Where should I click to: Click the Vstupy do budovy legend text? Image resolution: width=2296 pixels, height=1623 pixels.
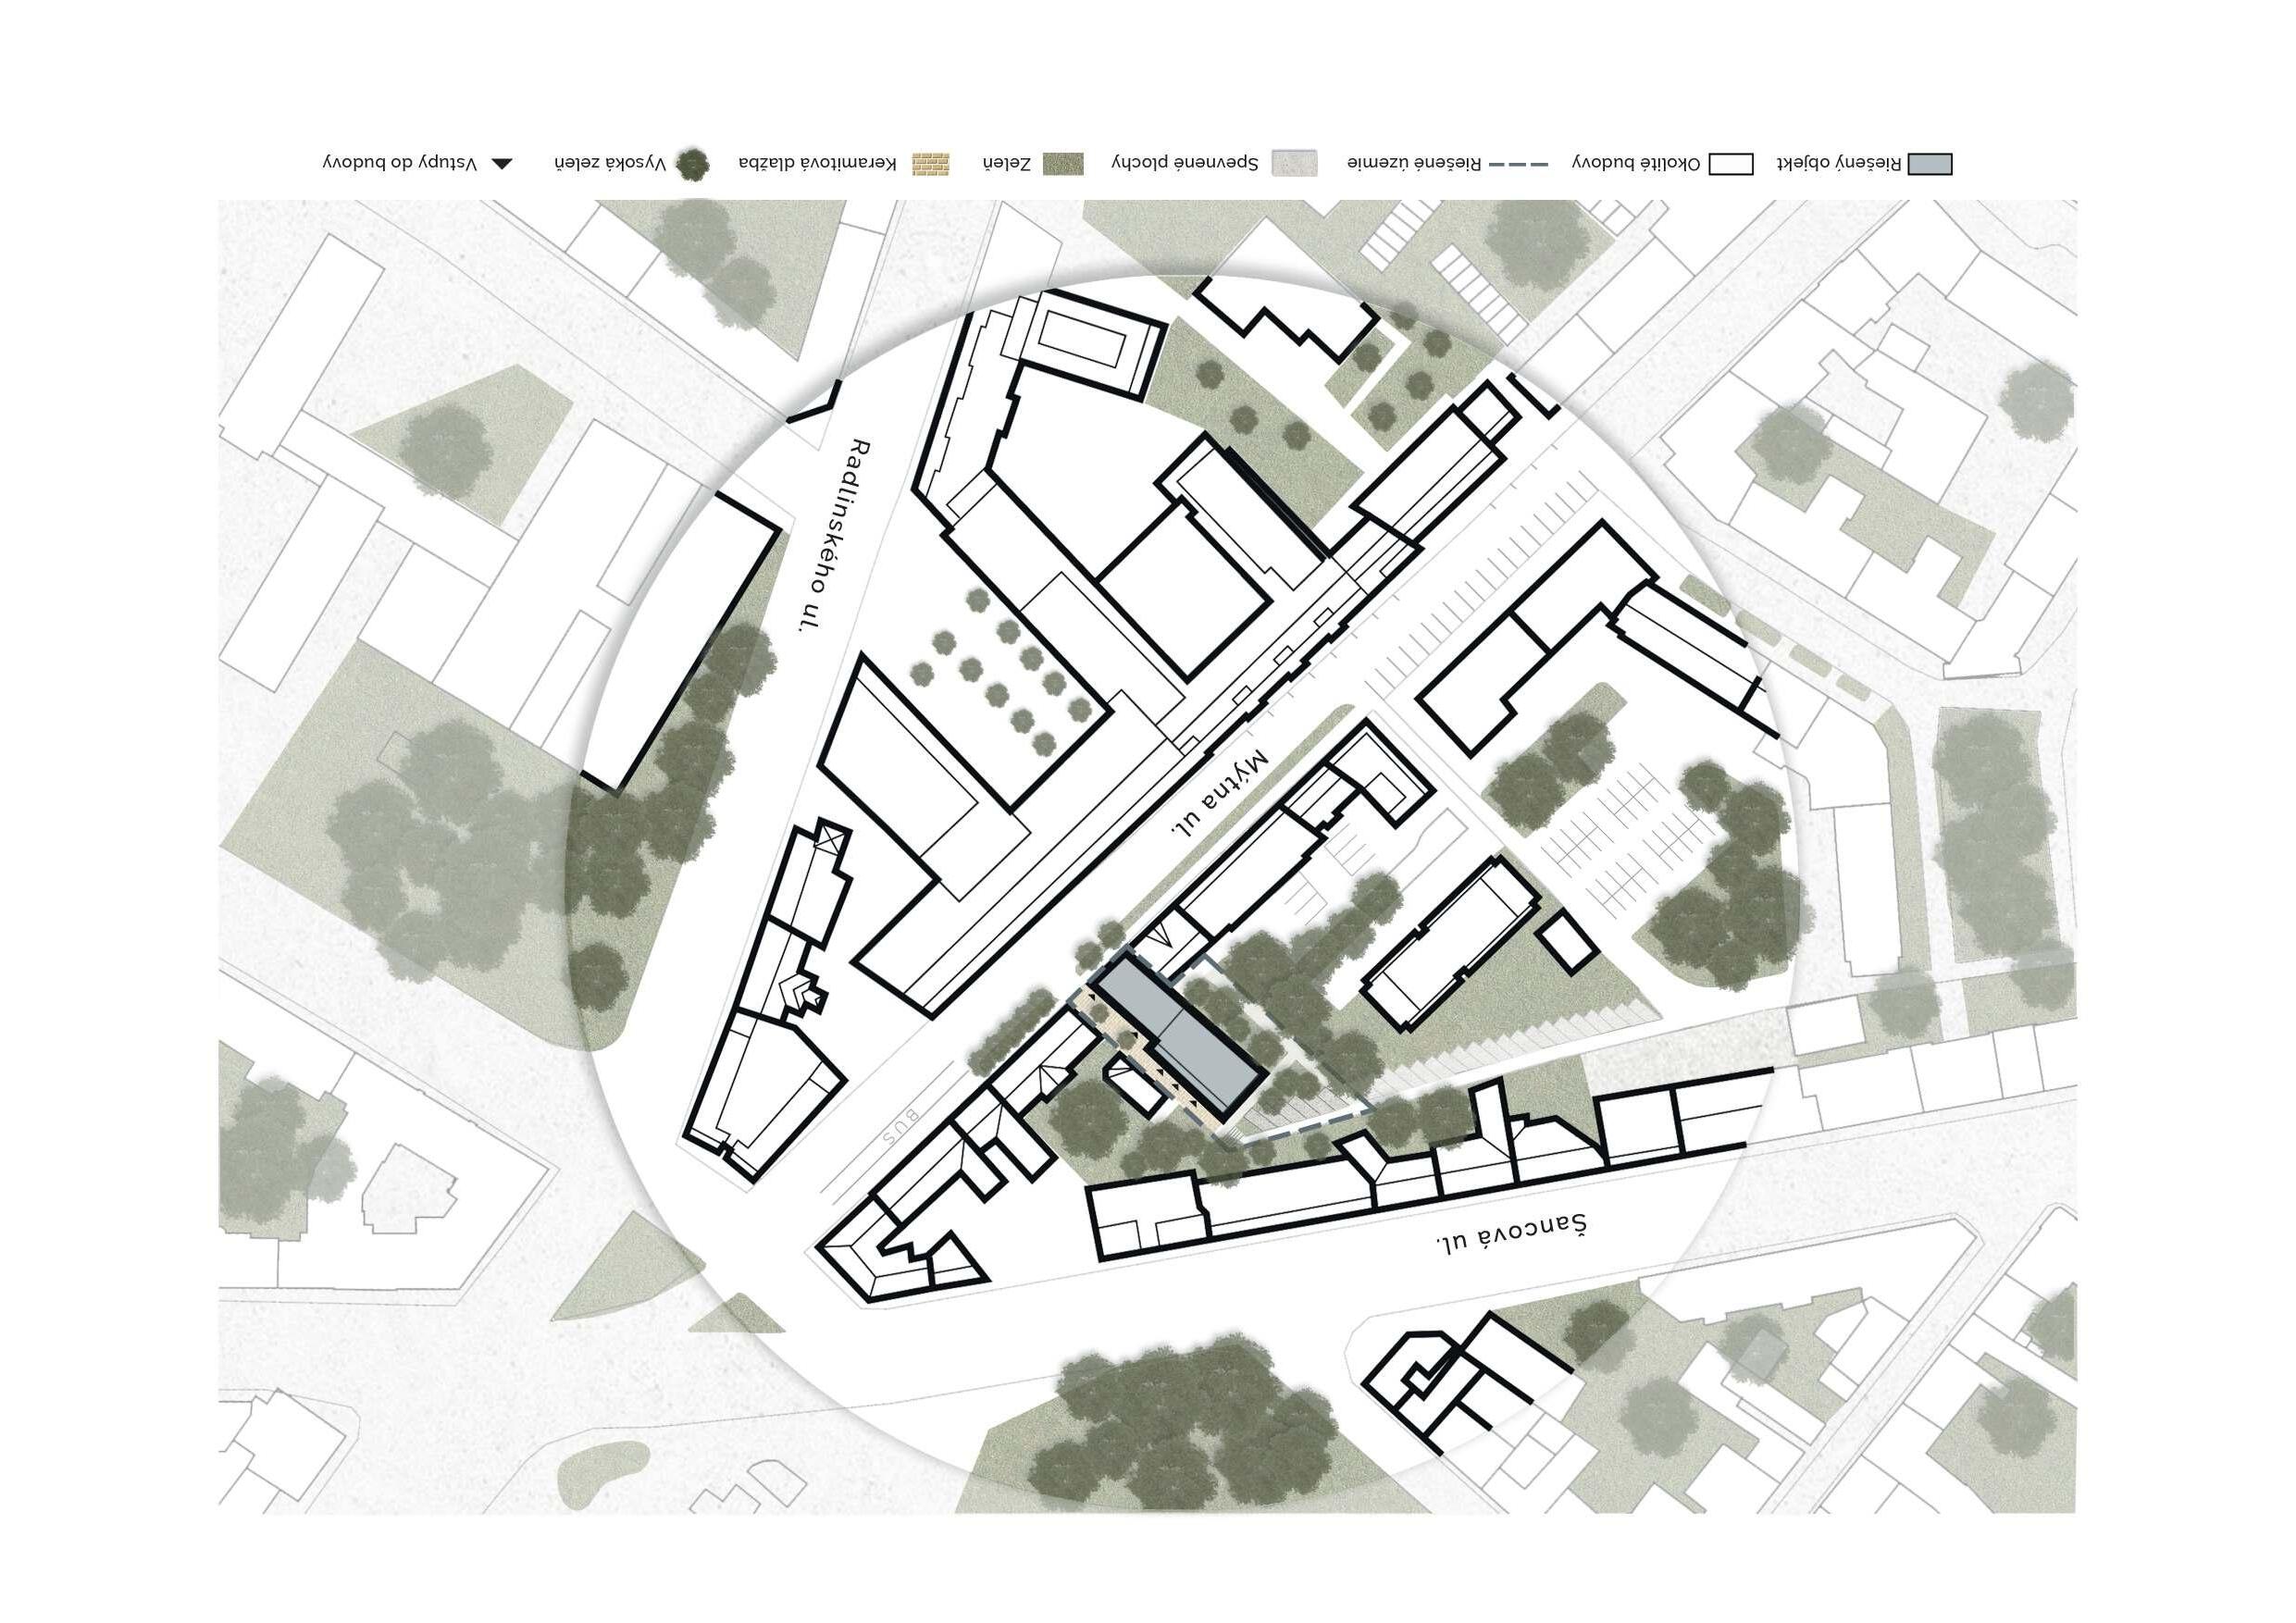399,162
